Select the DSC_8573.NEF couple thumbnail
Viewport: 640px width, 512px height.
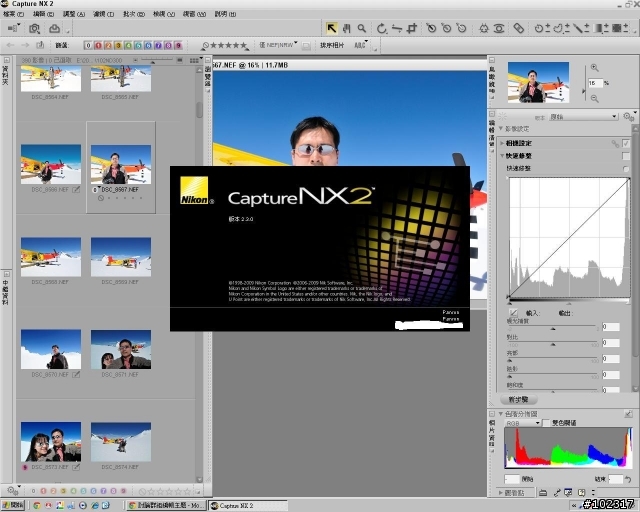[x=51, y=442]
